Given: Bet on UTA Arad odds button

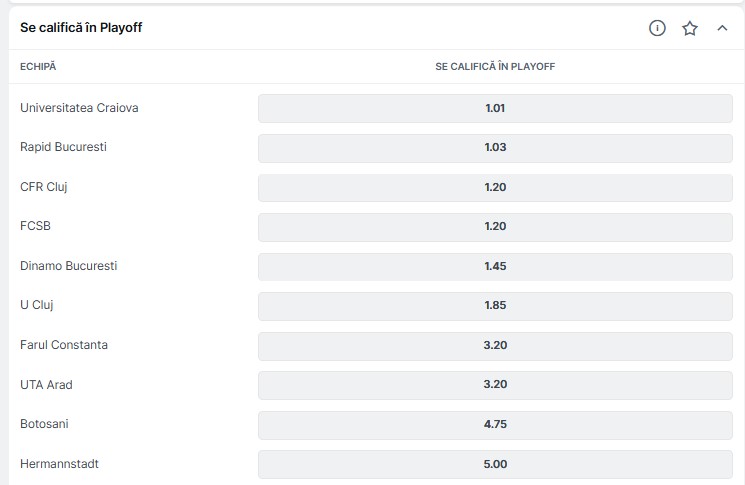Looking at the screenshot, I should pos(495,385).
